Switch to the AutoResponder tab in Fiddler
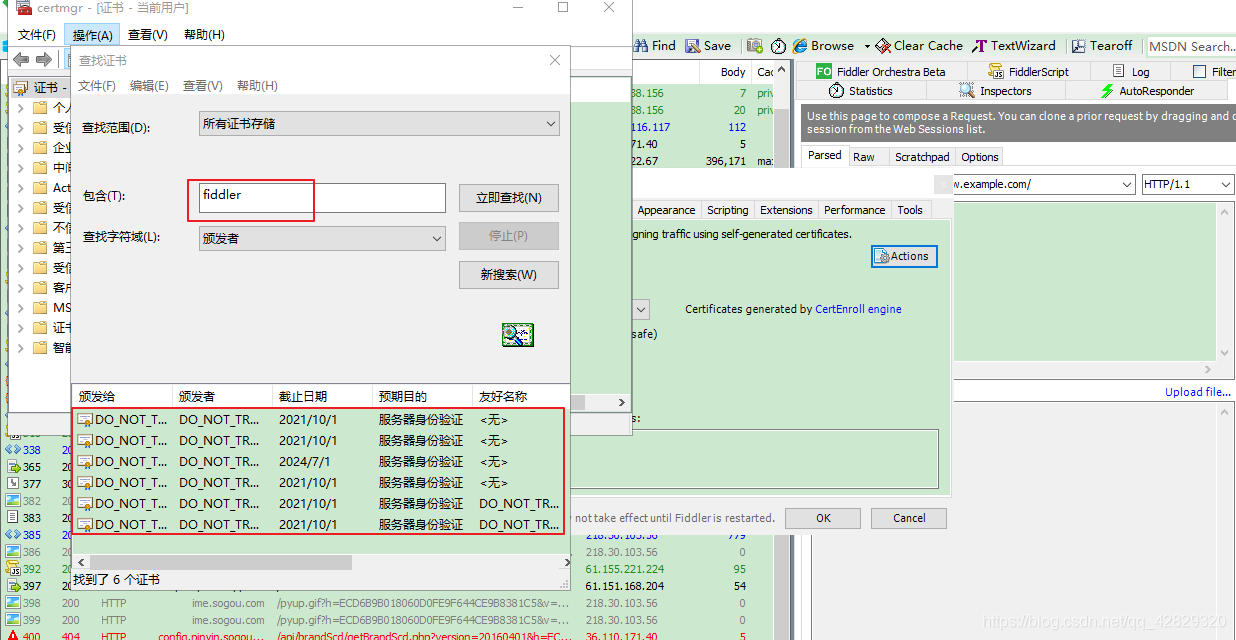 pyautogui.click(x=1147, y=91)
